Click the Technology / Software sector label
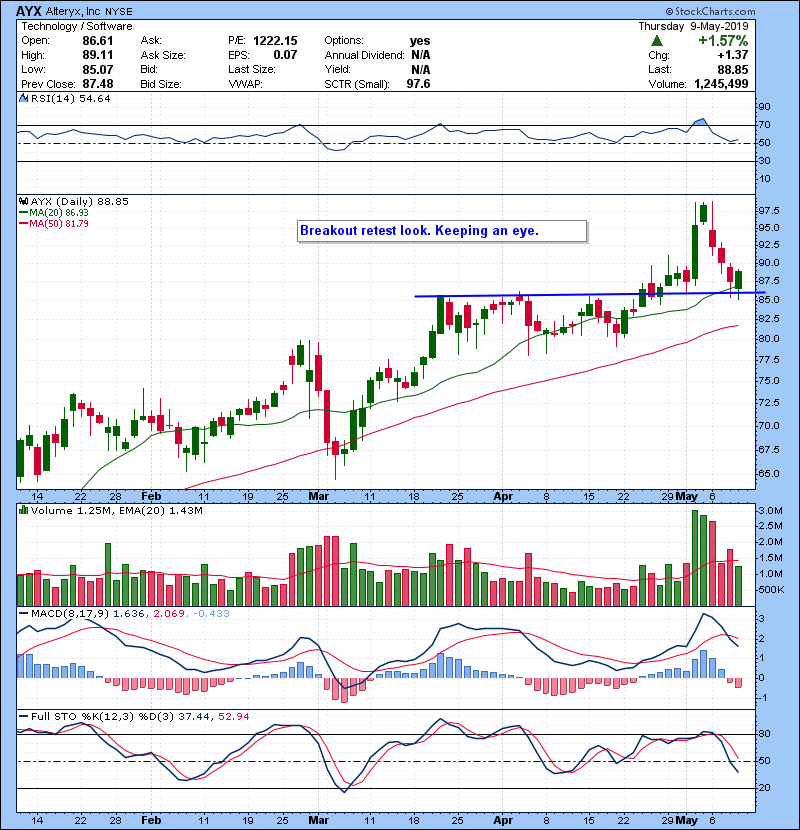The height and width of the screenshot is (830, 800). 77,26
